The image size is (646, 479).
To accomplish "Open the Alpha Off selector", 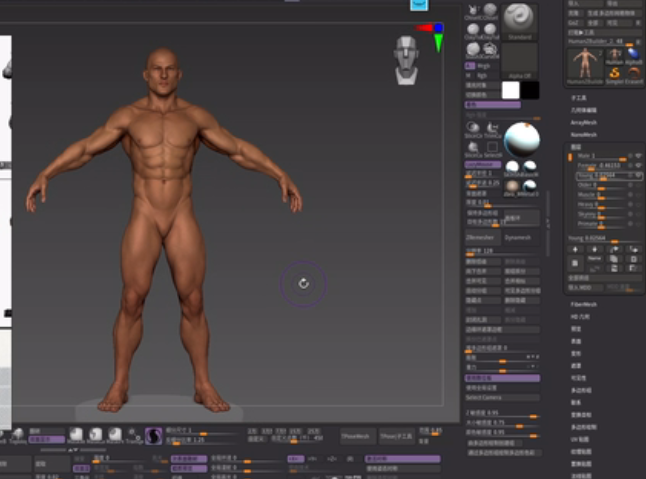I will coord(519,61).
